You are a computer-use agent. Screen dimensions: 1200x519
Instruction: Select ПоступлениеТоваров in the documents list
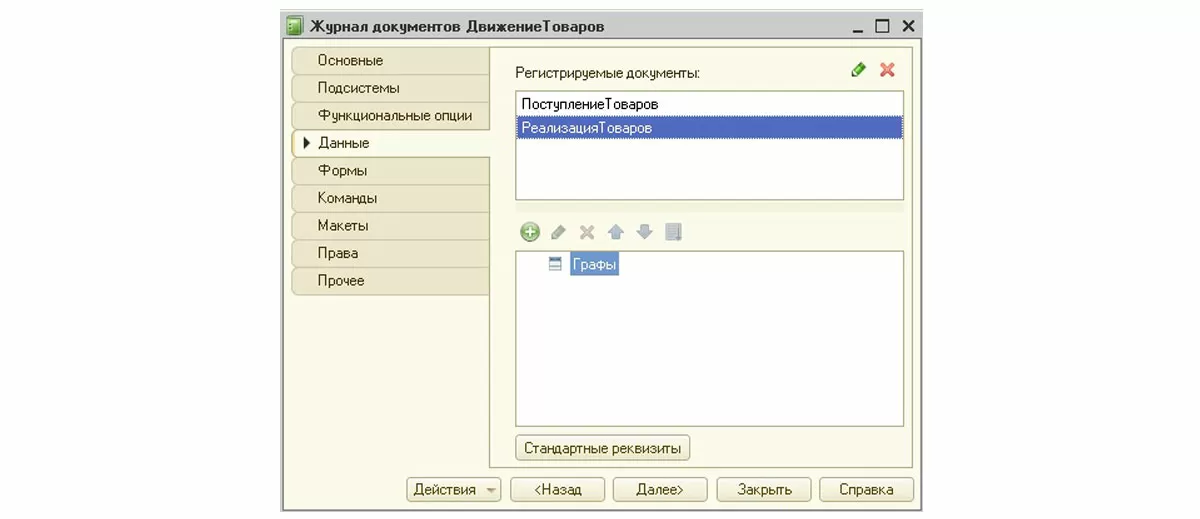(x=709, y=104)
